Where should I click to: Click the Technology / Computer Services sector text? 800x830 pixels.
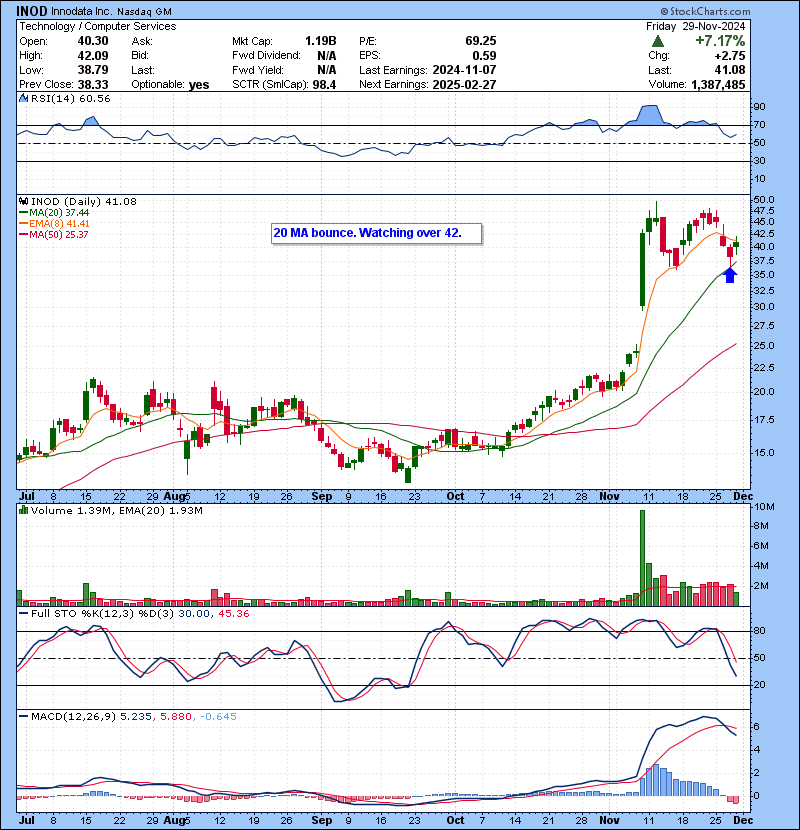click(98, 26)
